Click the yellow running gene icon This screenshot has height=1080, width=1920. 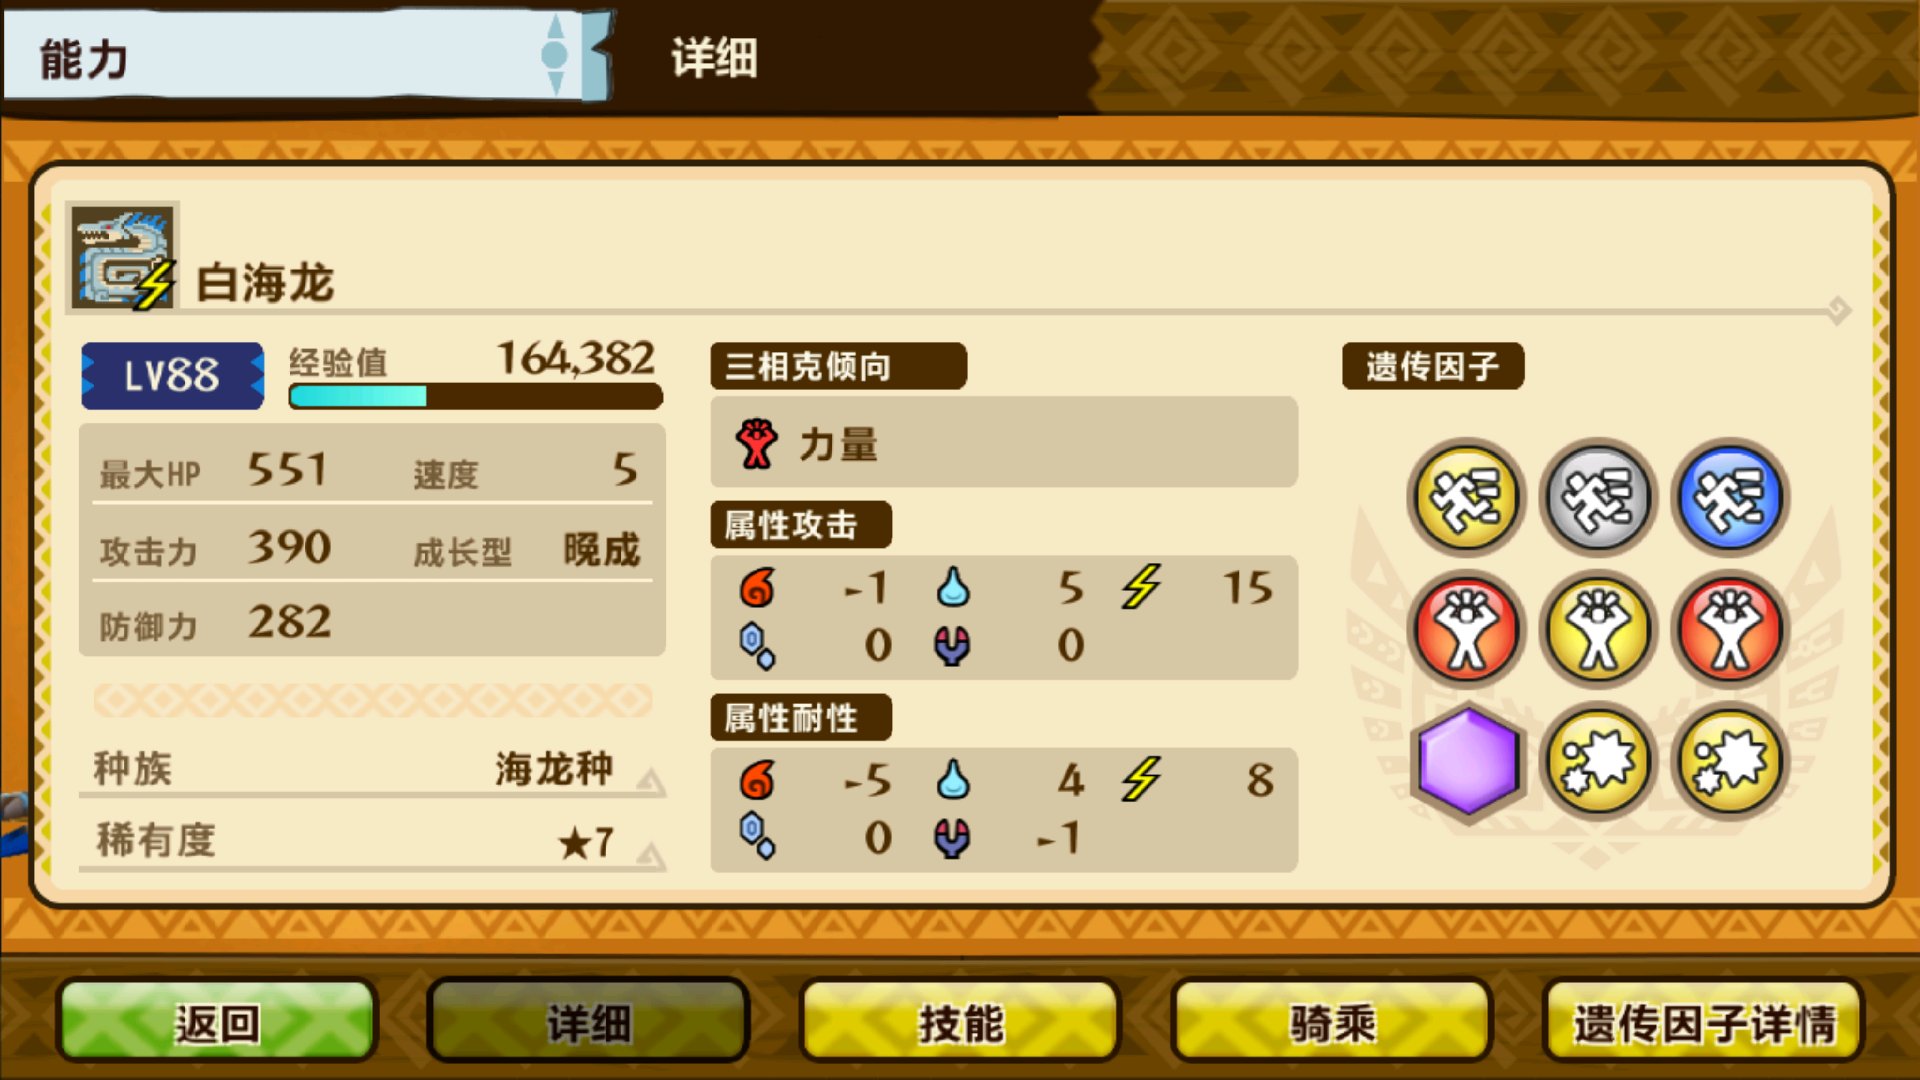[x=1466, y=497]
